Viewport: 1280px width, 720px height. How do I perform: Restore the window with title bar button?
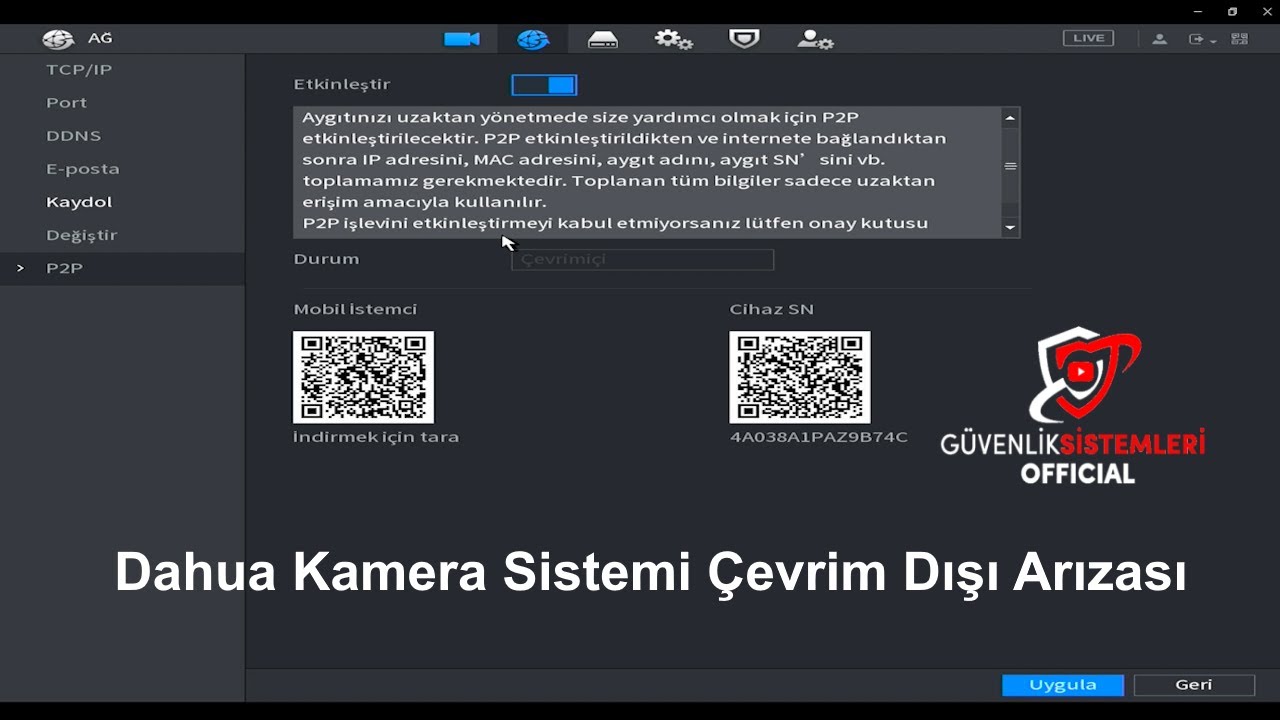1232,12
